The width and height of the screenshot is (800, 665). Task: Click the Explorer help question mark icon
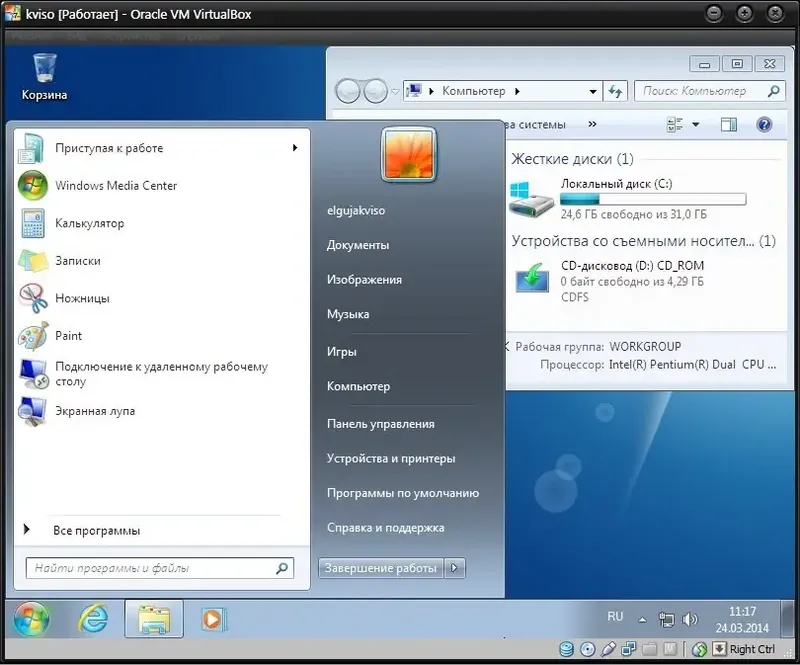(x=764, y=125)
